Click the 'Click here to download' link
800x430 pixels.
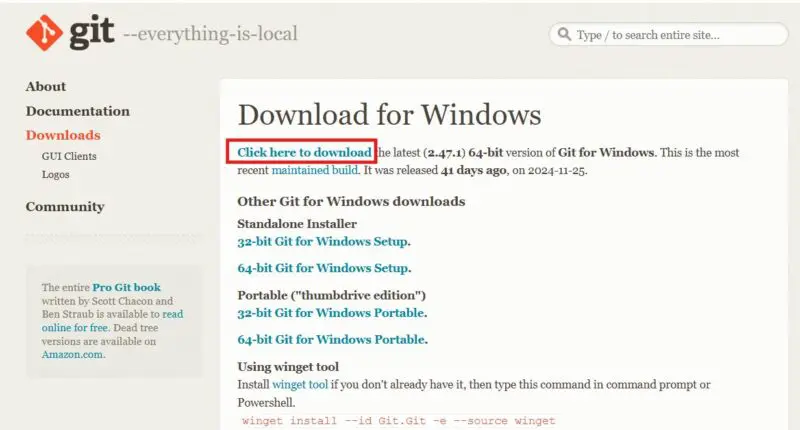point(304,152)
